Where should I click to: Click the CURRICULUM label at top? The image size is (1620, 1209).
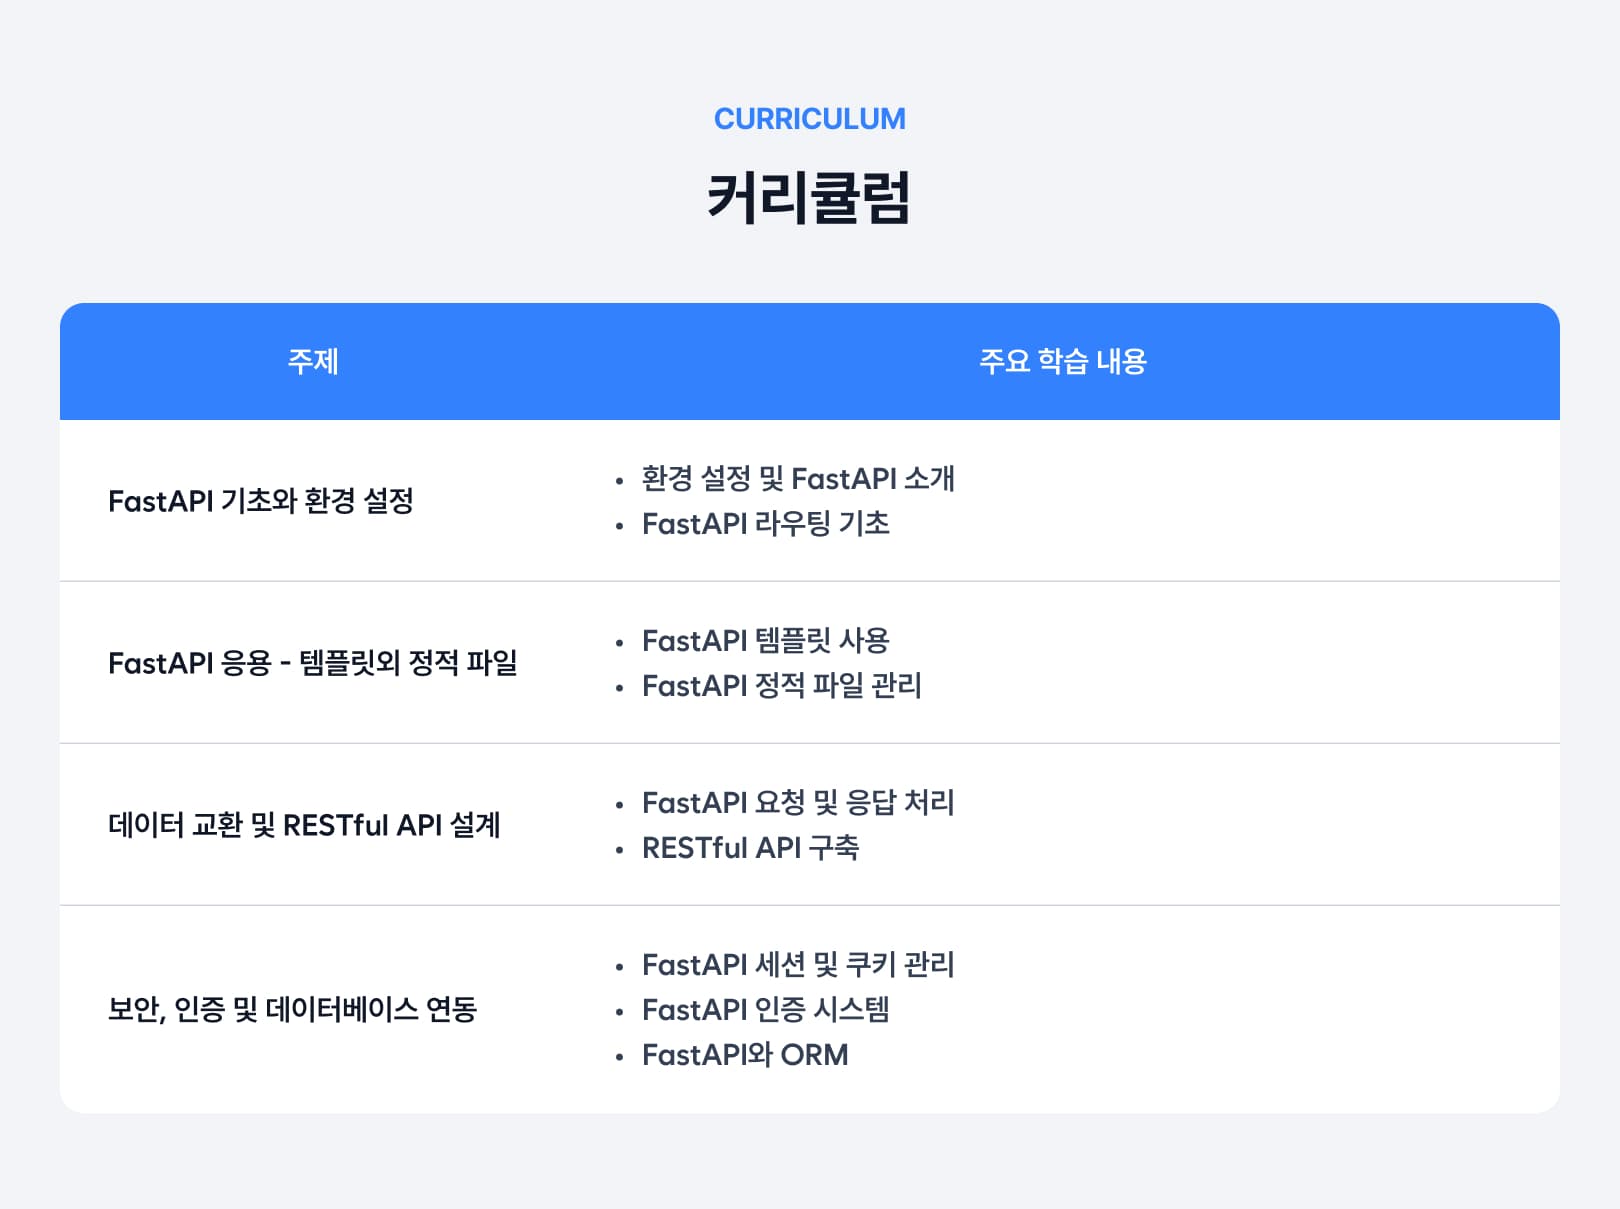pyautogui.click(x=809, y=119)
